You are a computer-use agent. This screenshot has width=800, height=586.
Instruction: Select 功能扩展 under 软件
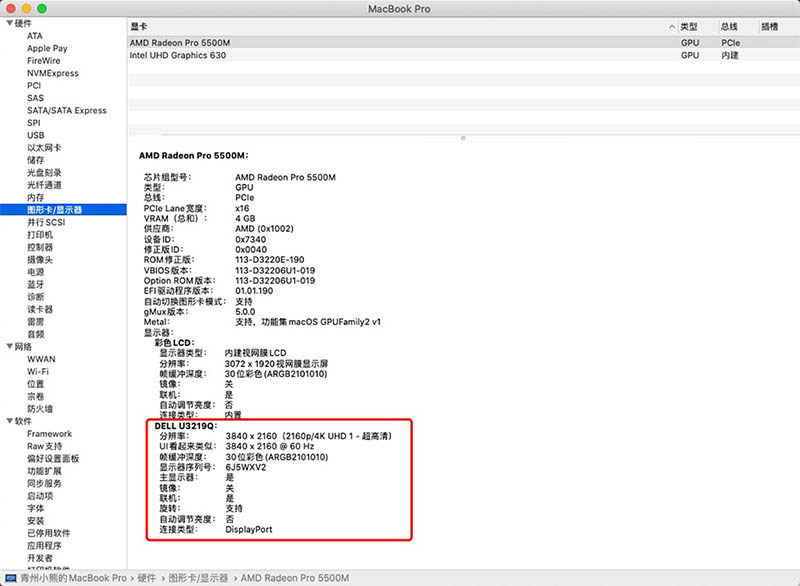[x=44, y=471]
